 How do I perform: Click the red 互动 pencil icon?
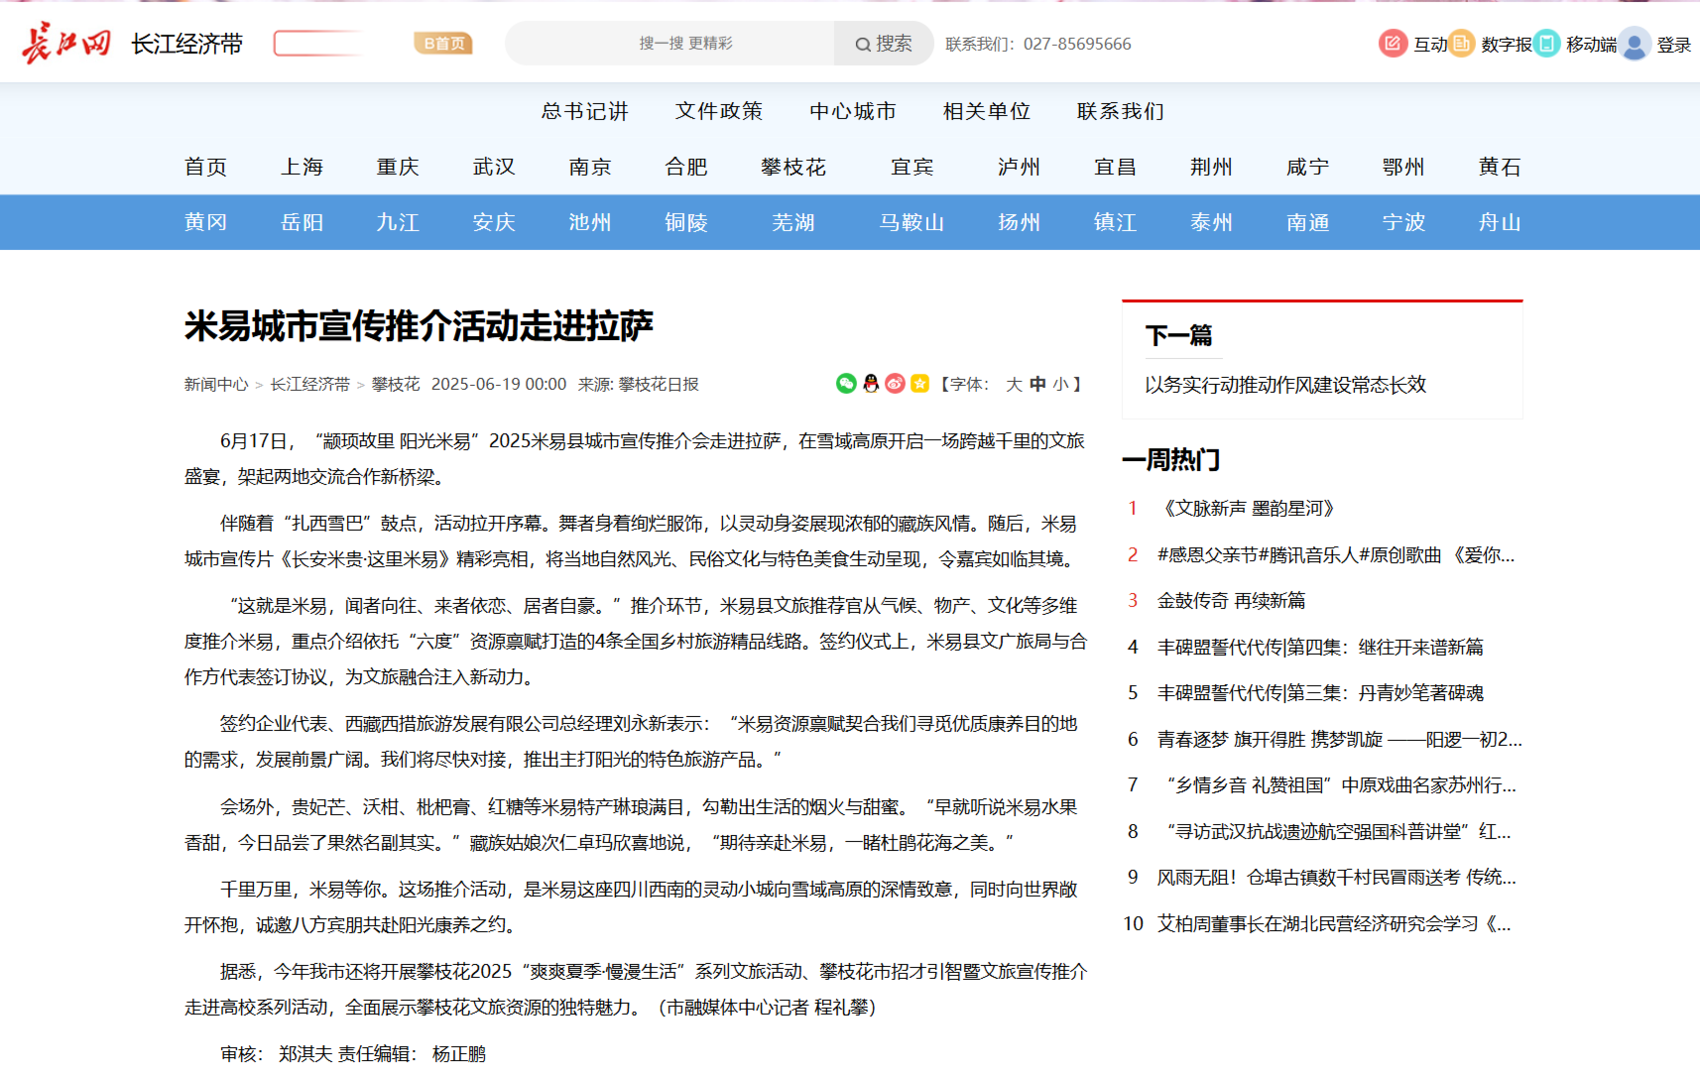coord(1392,44)
